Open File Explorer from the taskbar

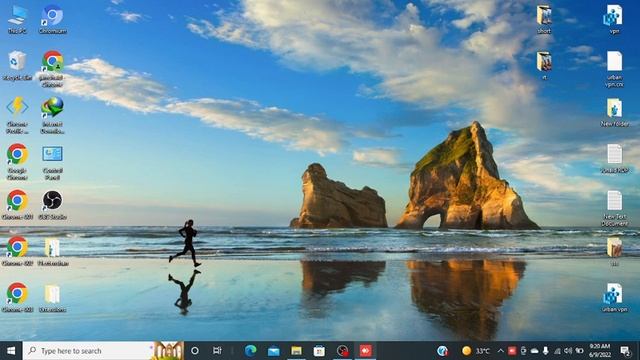click(x=296, y=351)
